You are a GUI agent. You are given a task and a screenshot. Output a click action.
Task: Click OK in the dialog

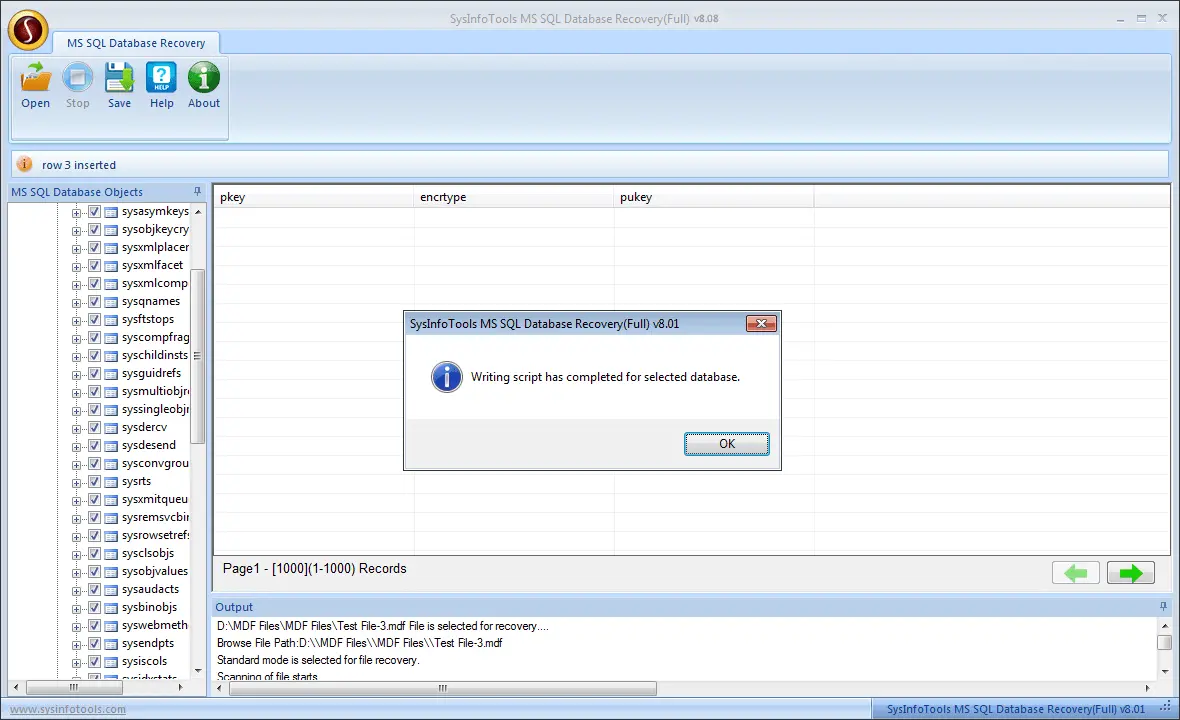(x=726, y=444)
